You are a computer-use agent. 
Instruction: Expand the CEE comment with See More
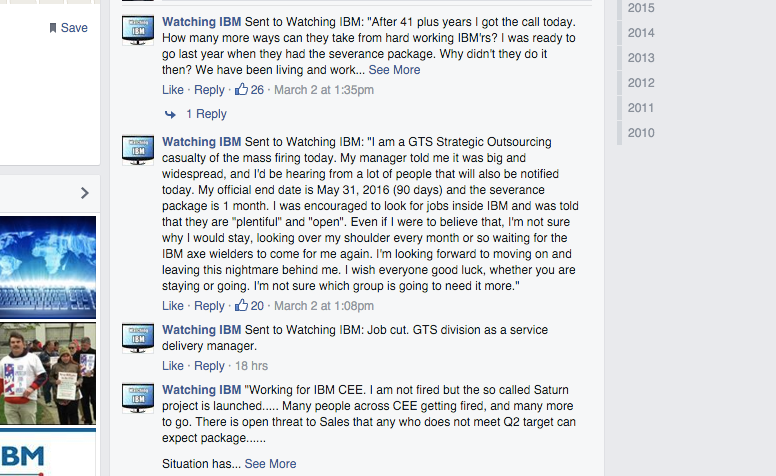point(270,464)
